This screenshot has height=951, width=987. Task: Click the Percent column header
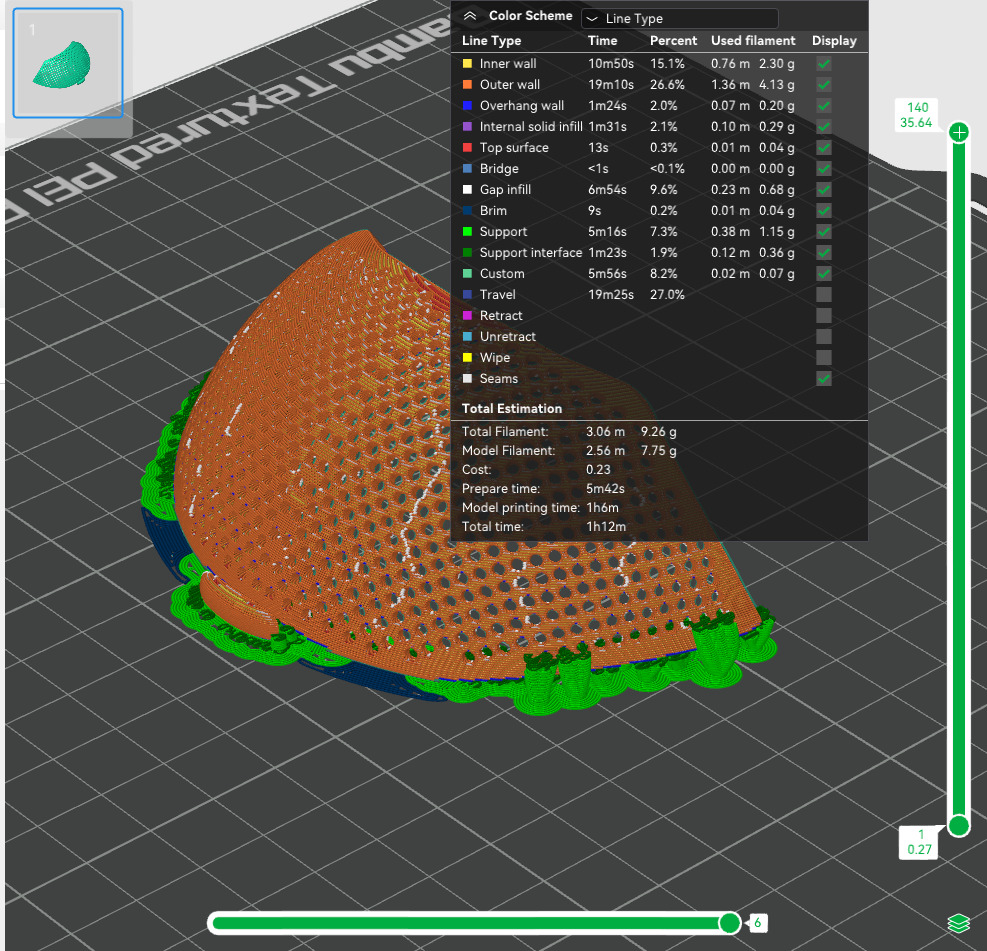pyautogui.click(x=673, y=40)
